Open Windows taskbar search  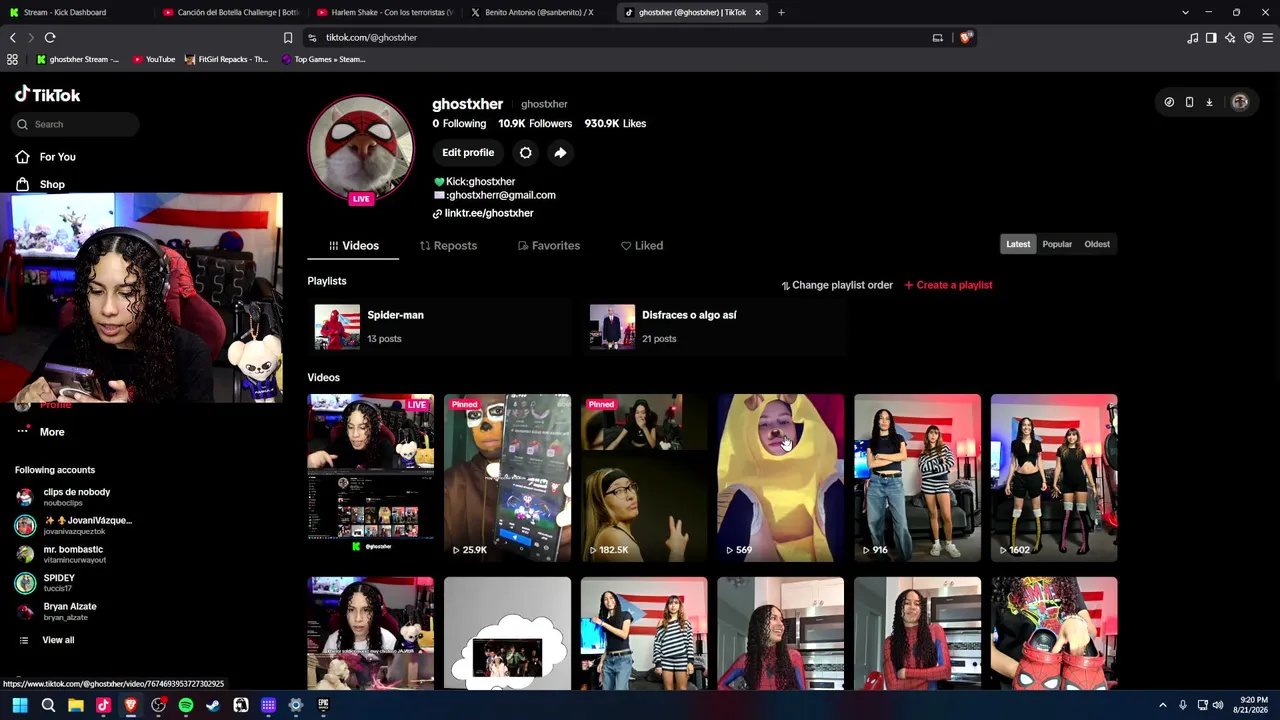(x=48, y=705)
